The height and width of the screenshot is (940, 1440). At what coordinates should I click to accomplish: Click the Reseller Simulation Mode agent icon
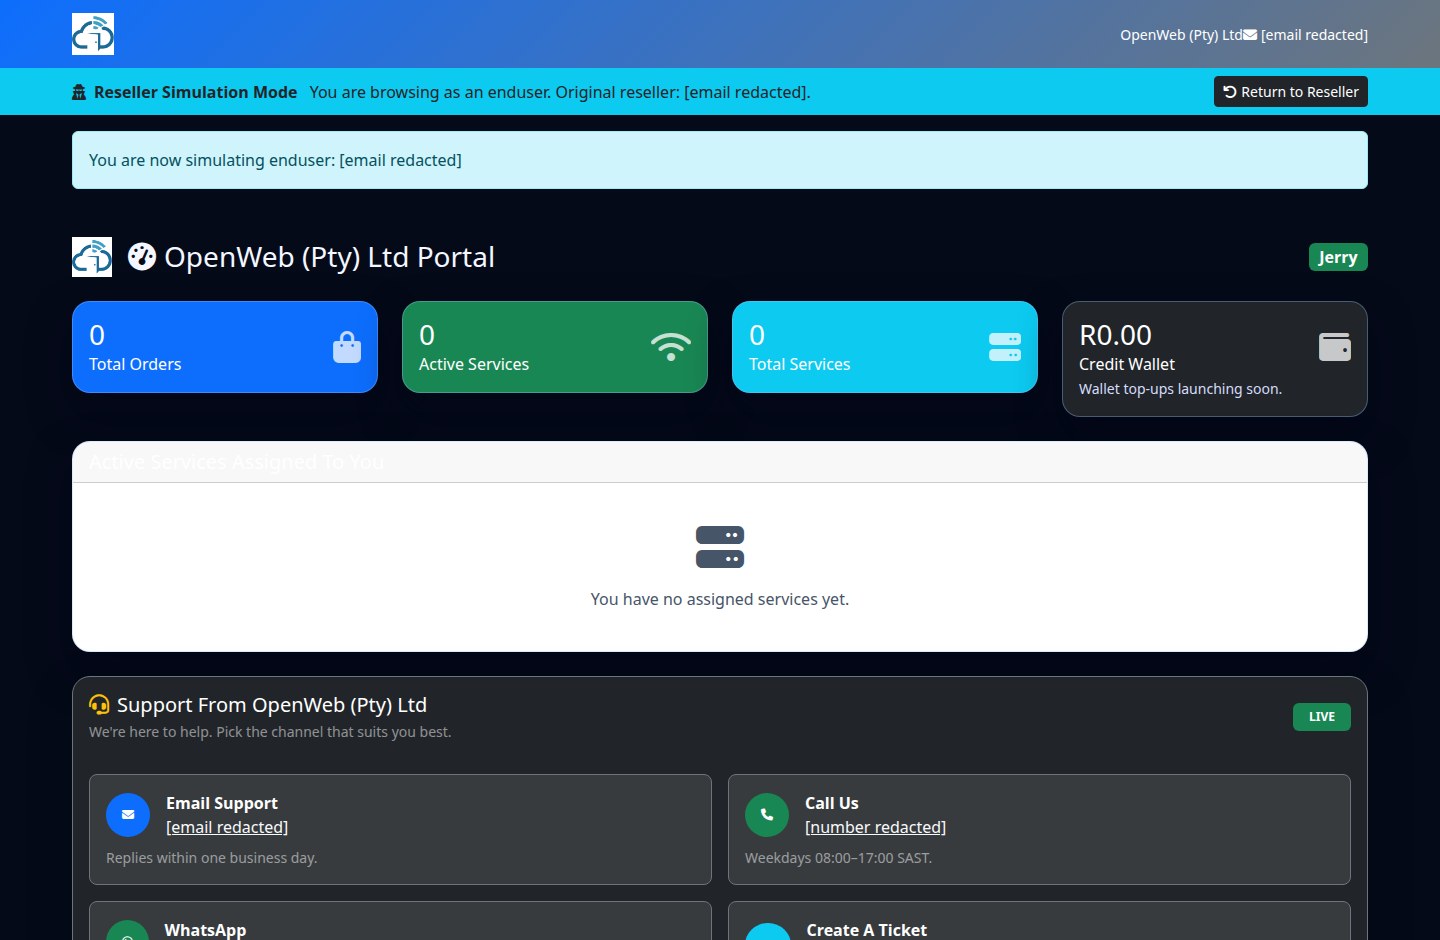[79, 92]
